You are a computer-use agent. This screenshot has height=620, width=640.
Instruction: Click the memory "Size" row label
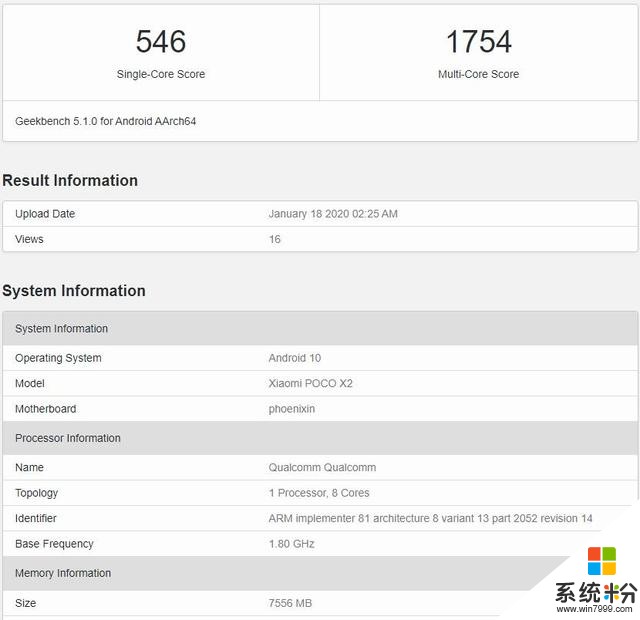25,603
